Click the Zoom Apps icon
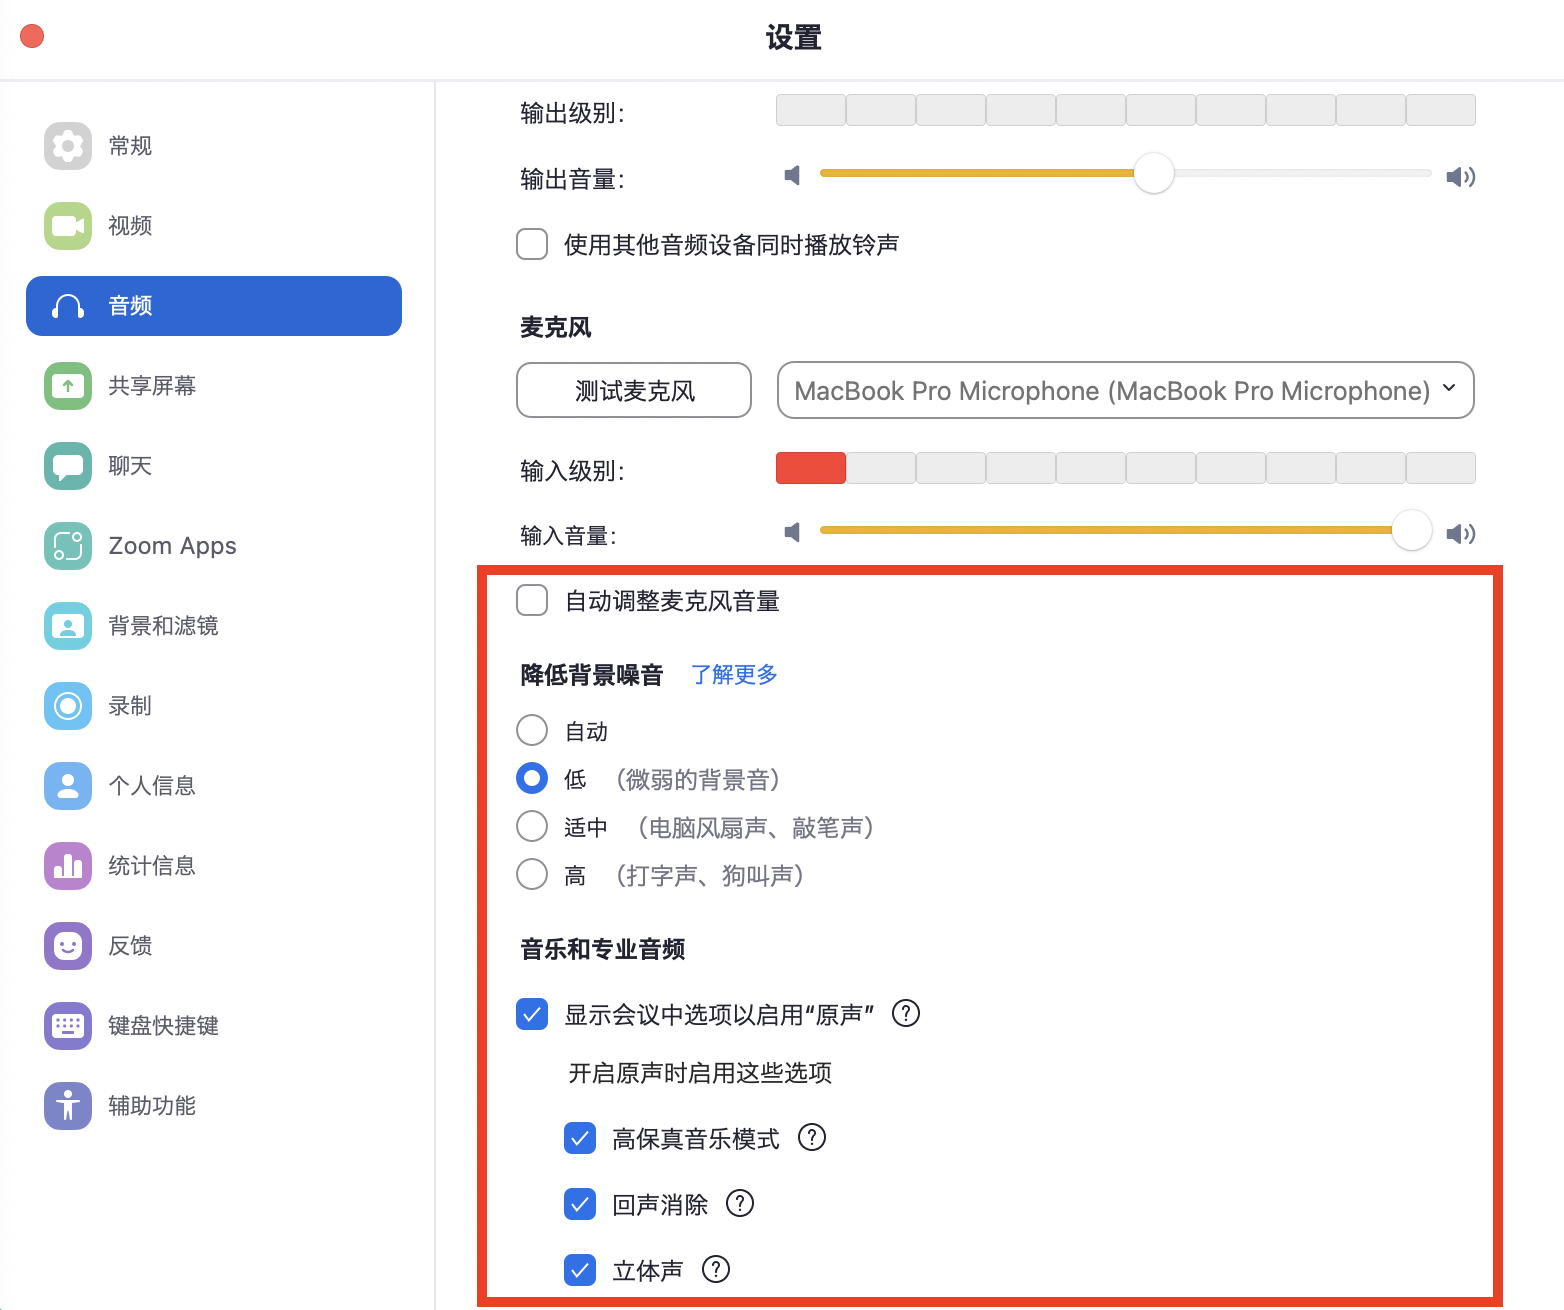This screenshot has height=1310, width=1564. 68,546
